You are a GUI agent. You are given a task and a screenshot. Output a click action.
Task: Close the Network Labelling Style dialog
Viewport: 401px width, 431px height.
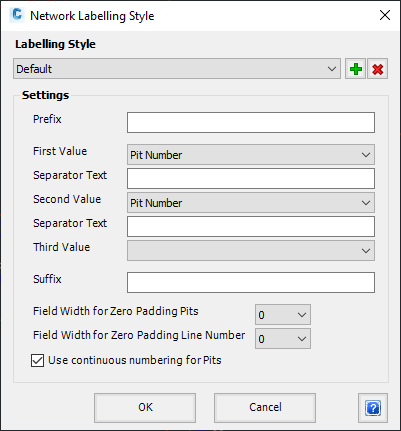(385, 15)
